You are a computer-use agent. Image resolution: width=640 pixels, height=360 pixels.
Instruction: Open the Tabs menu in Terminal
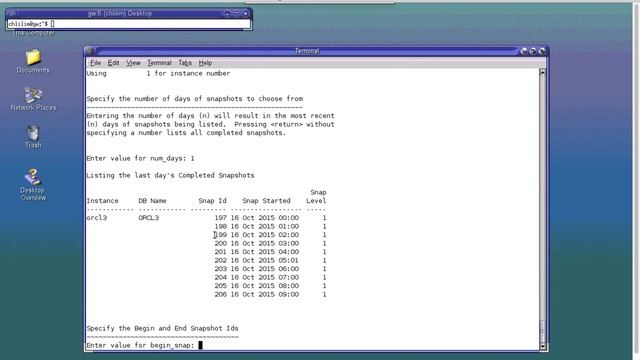185,63
